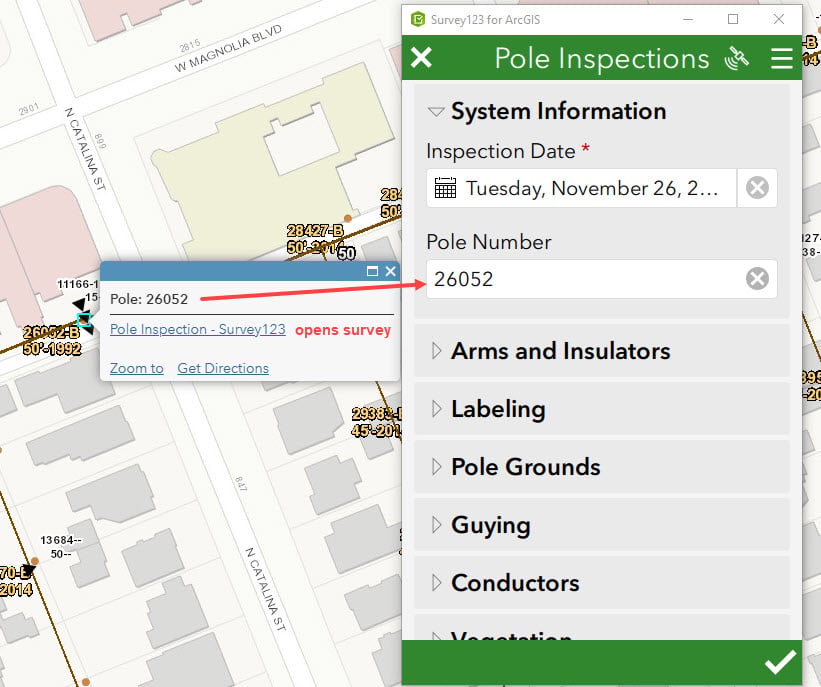Click the Survey123 app logo icon
The height and width of the screenshot is (687, 821).
pyautogui.click(x=418, y=19)
